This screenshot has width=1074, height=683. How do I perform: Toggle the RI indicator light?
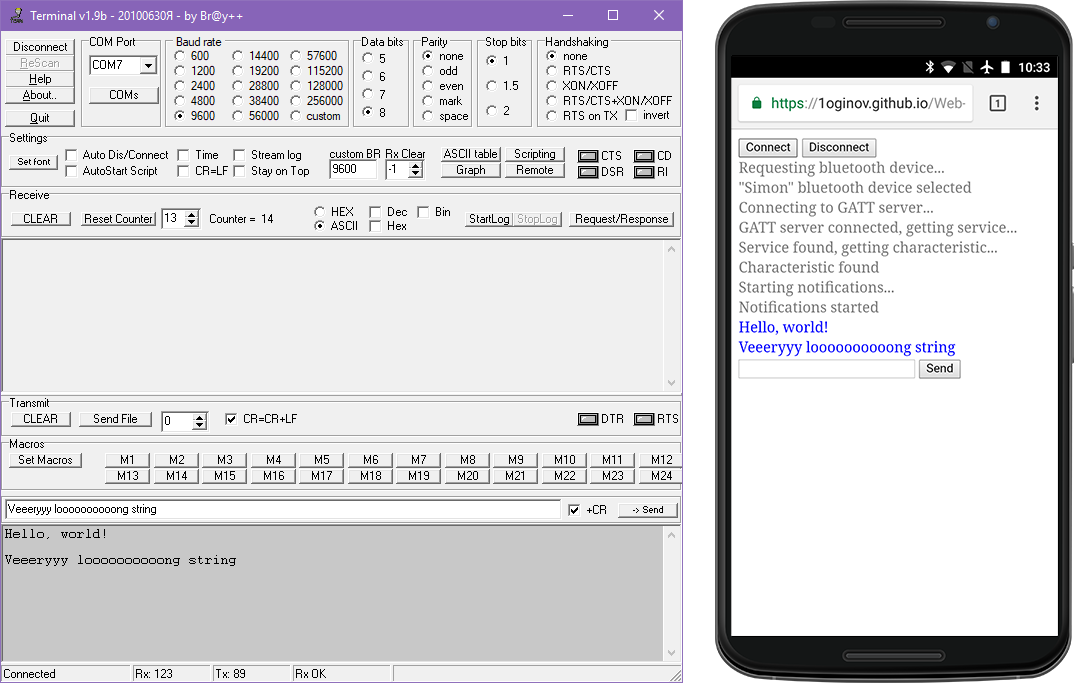tap(644, 172)
